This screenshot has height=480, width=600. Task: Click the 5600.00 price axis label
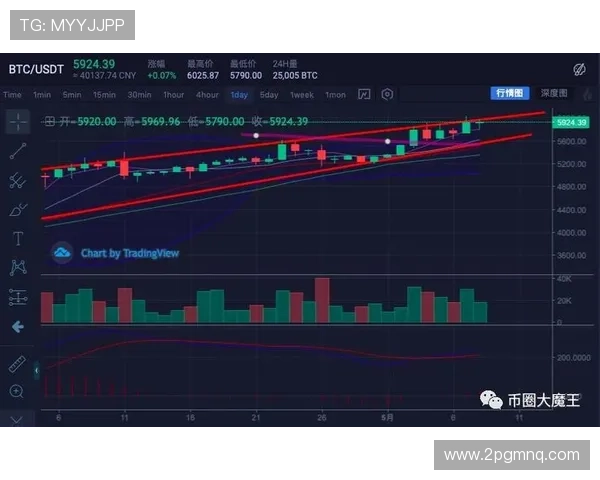(x=571, y=141)
